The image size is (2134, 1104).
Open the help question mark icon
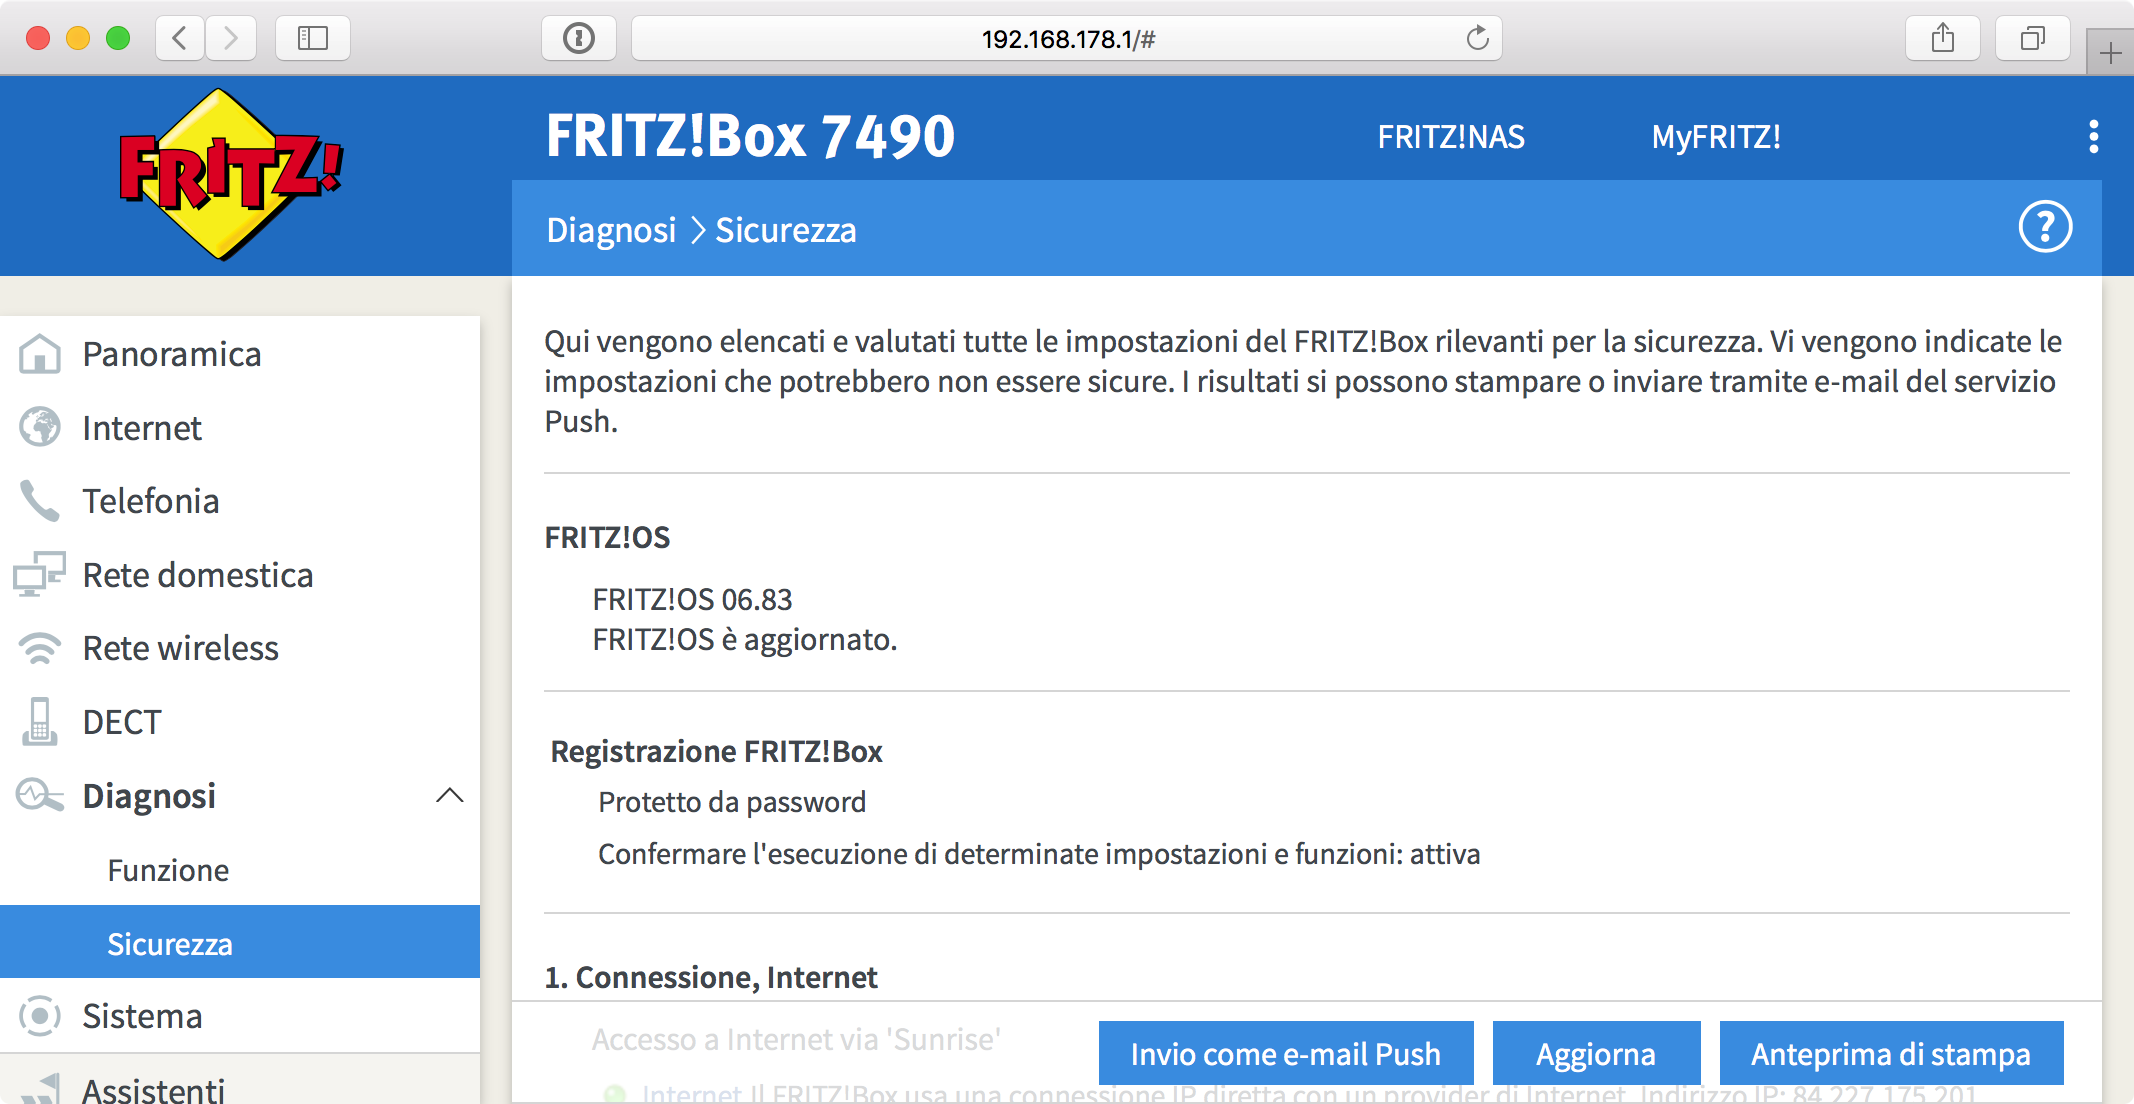coord(2045,227)
